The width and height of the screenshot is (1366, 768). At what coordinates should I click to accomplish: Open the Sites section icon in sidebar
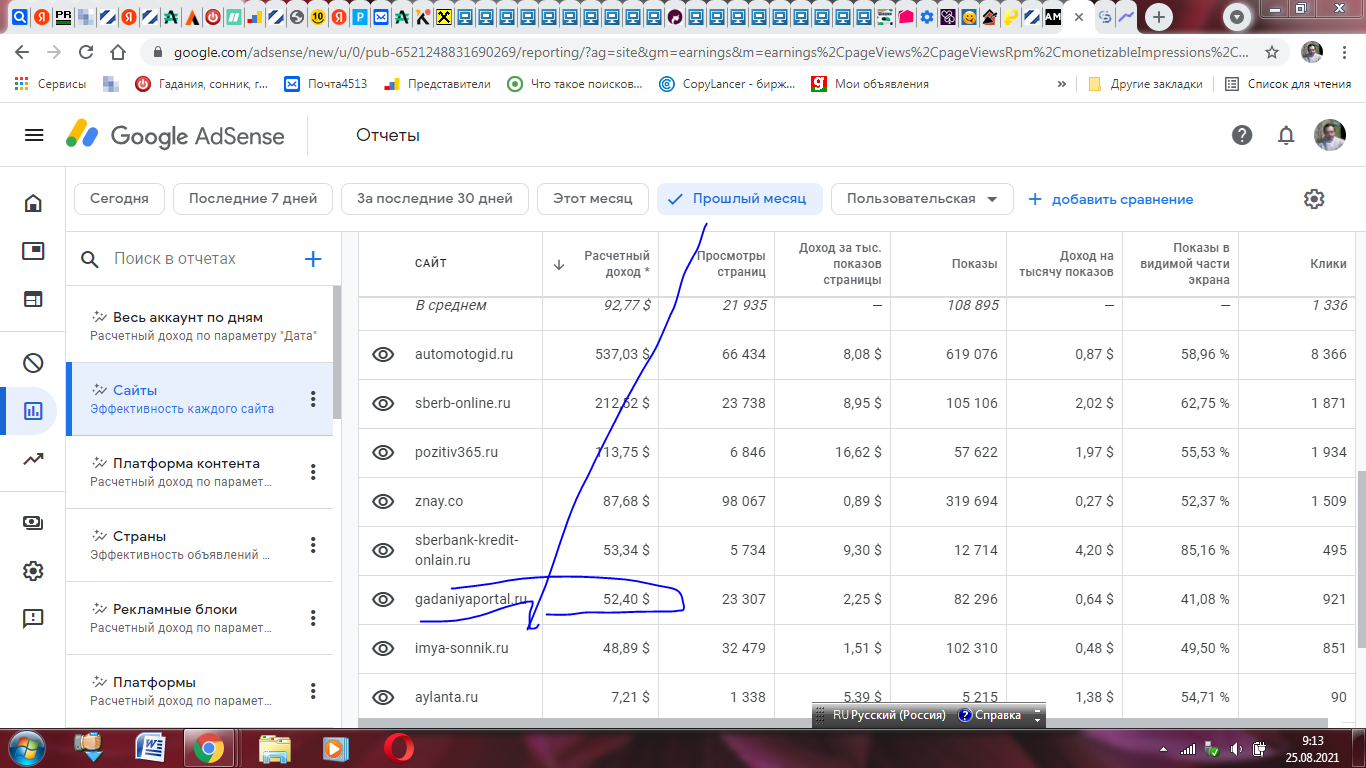pos(34,299)
